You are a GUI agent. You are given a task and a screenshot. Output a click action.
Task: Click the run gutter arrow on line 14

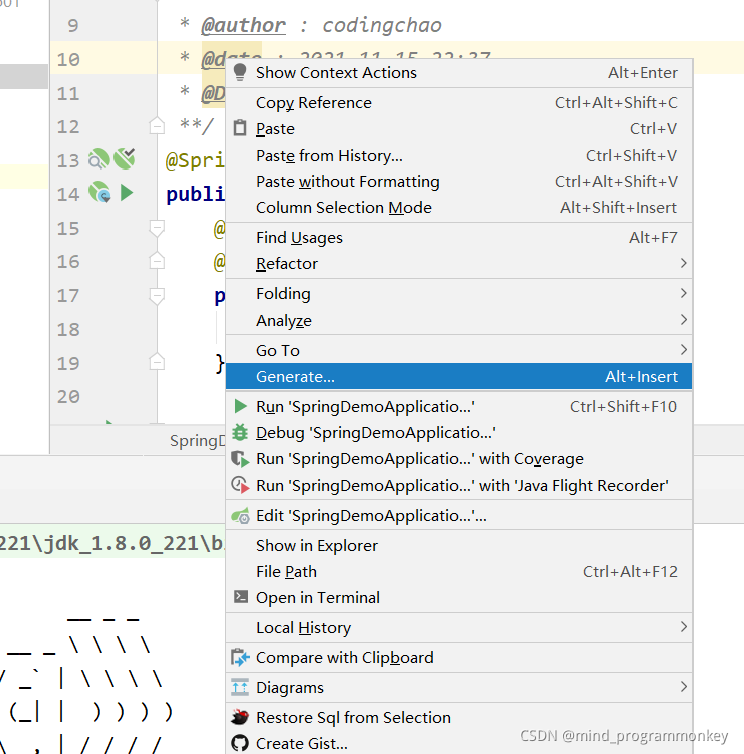click(x=127, y=193)
